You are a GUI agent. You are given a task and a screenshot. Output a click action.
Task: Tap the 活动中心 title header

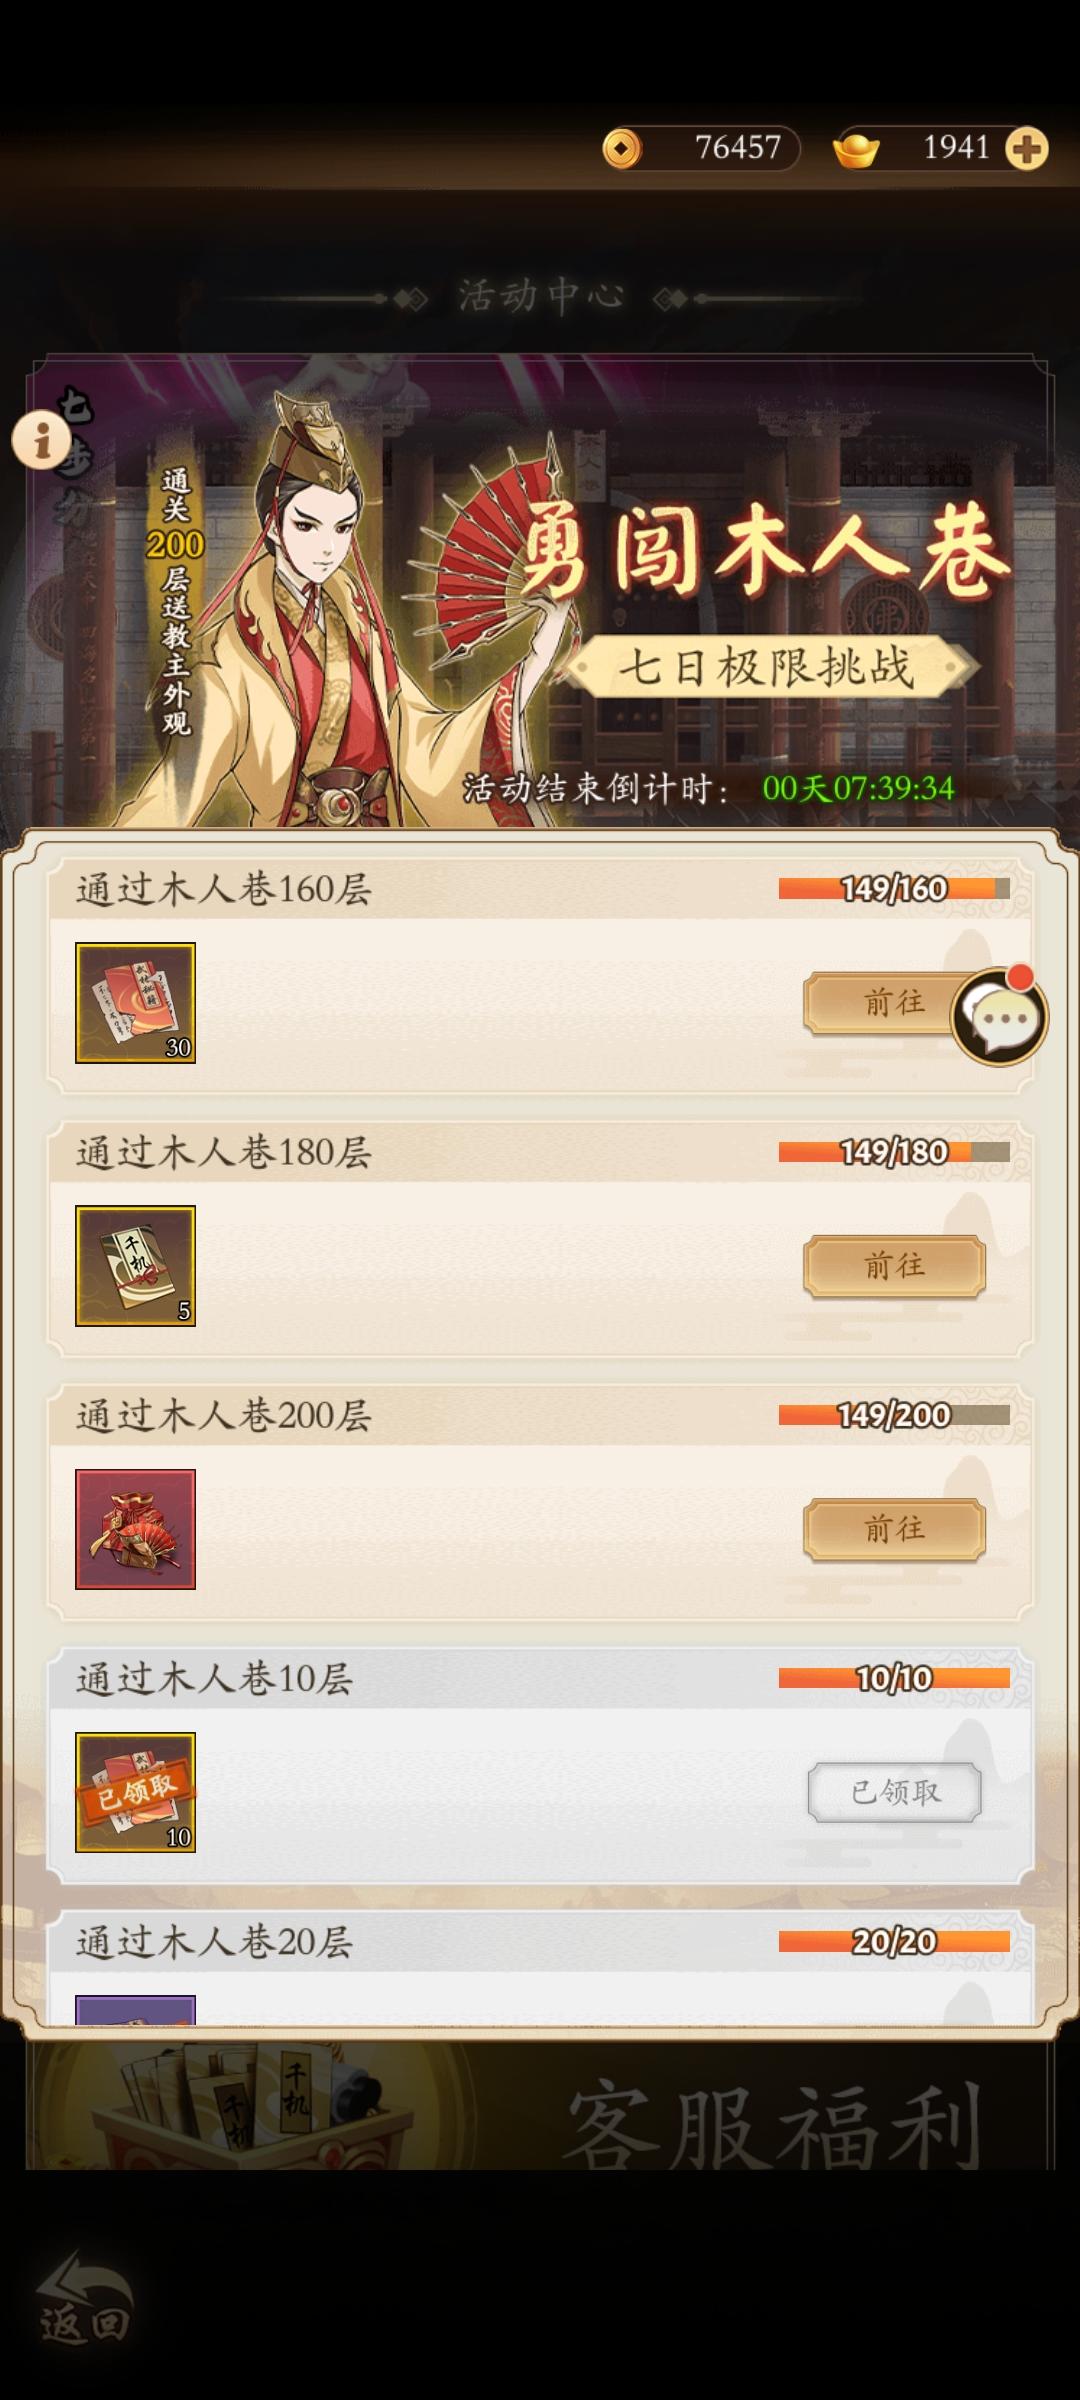click(x=541, y=296)
